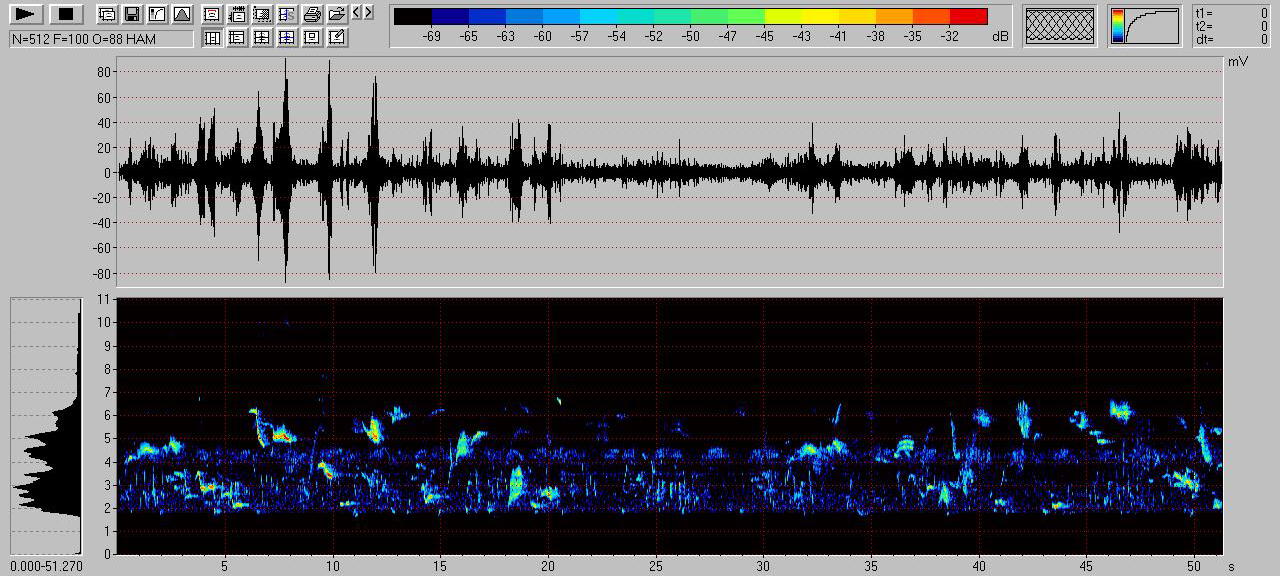Screen dimensions: 1280x576
Task: Click the icon with blue lines and letter S
Action: [x=287, y=14]
